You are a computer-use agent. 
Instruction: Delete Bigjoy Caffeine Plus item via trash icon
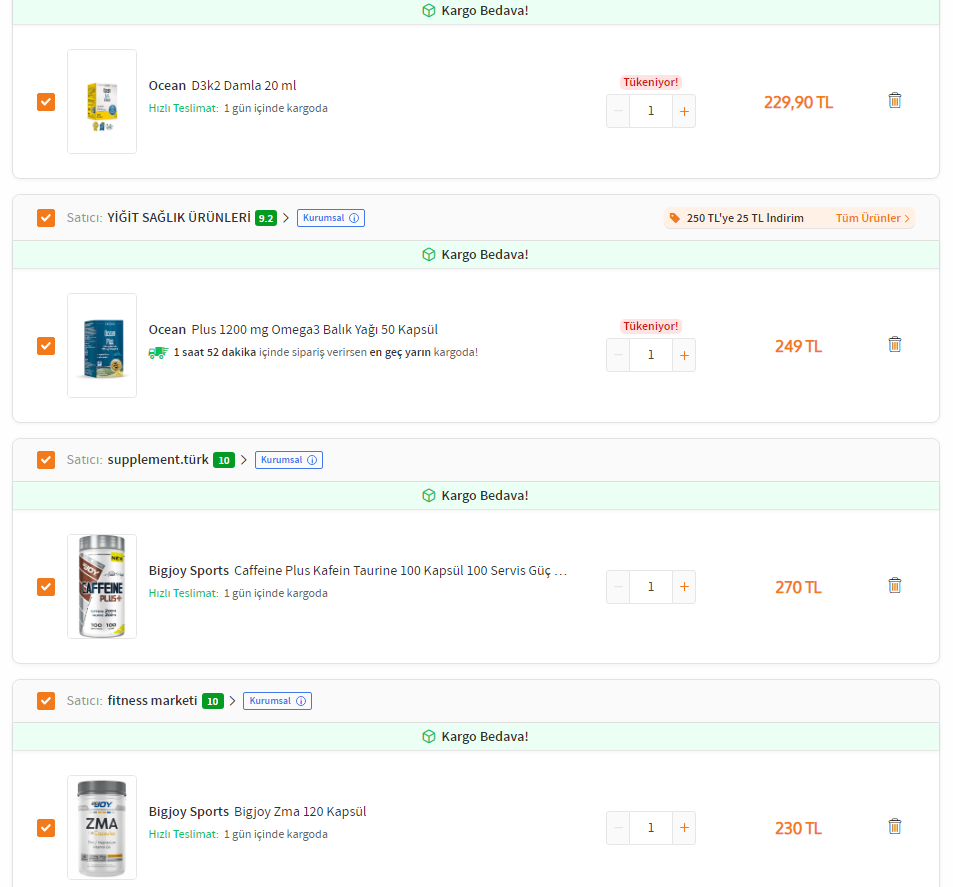point(894,585)
